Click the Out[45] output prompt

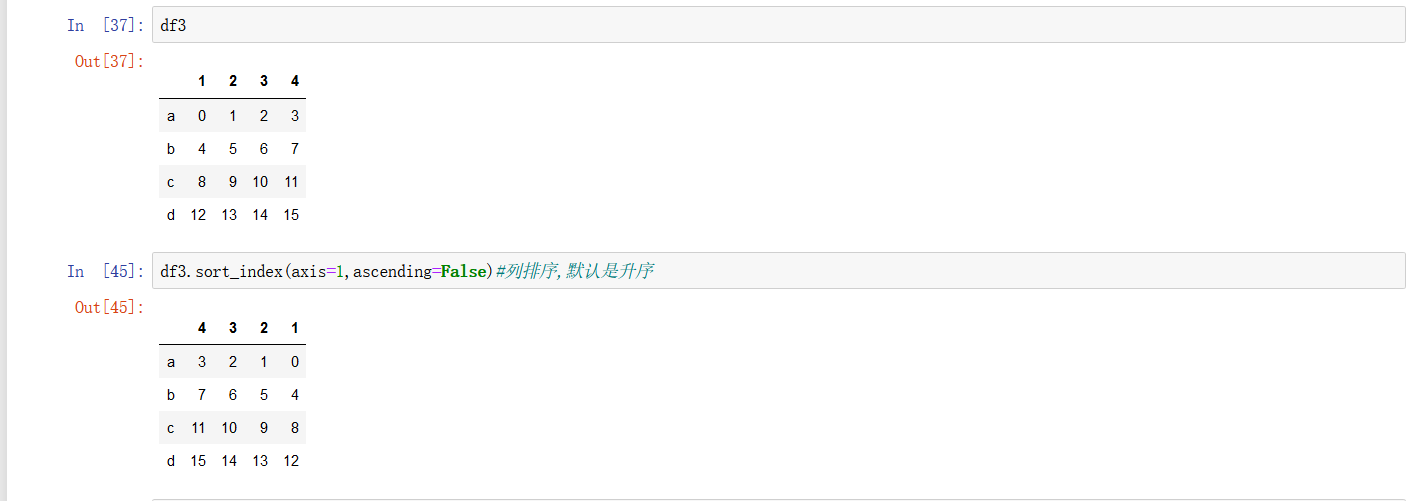click(109, 307)
